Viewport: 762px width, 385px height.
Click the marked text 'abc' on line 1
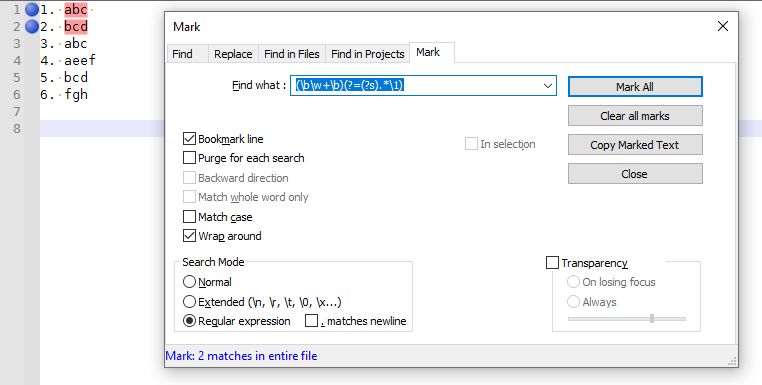point(76,9)
